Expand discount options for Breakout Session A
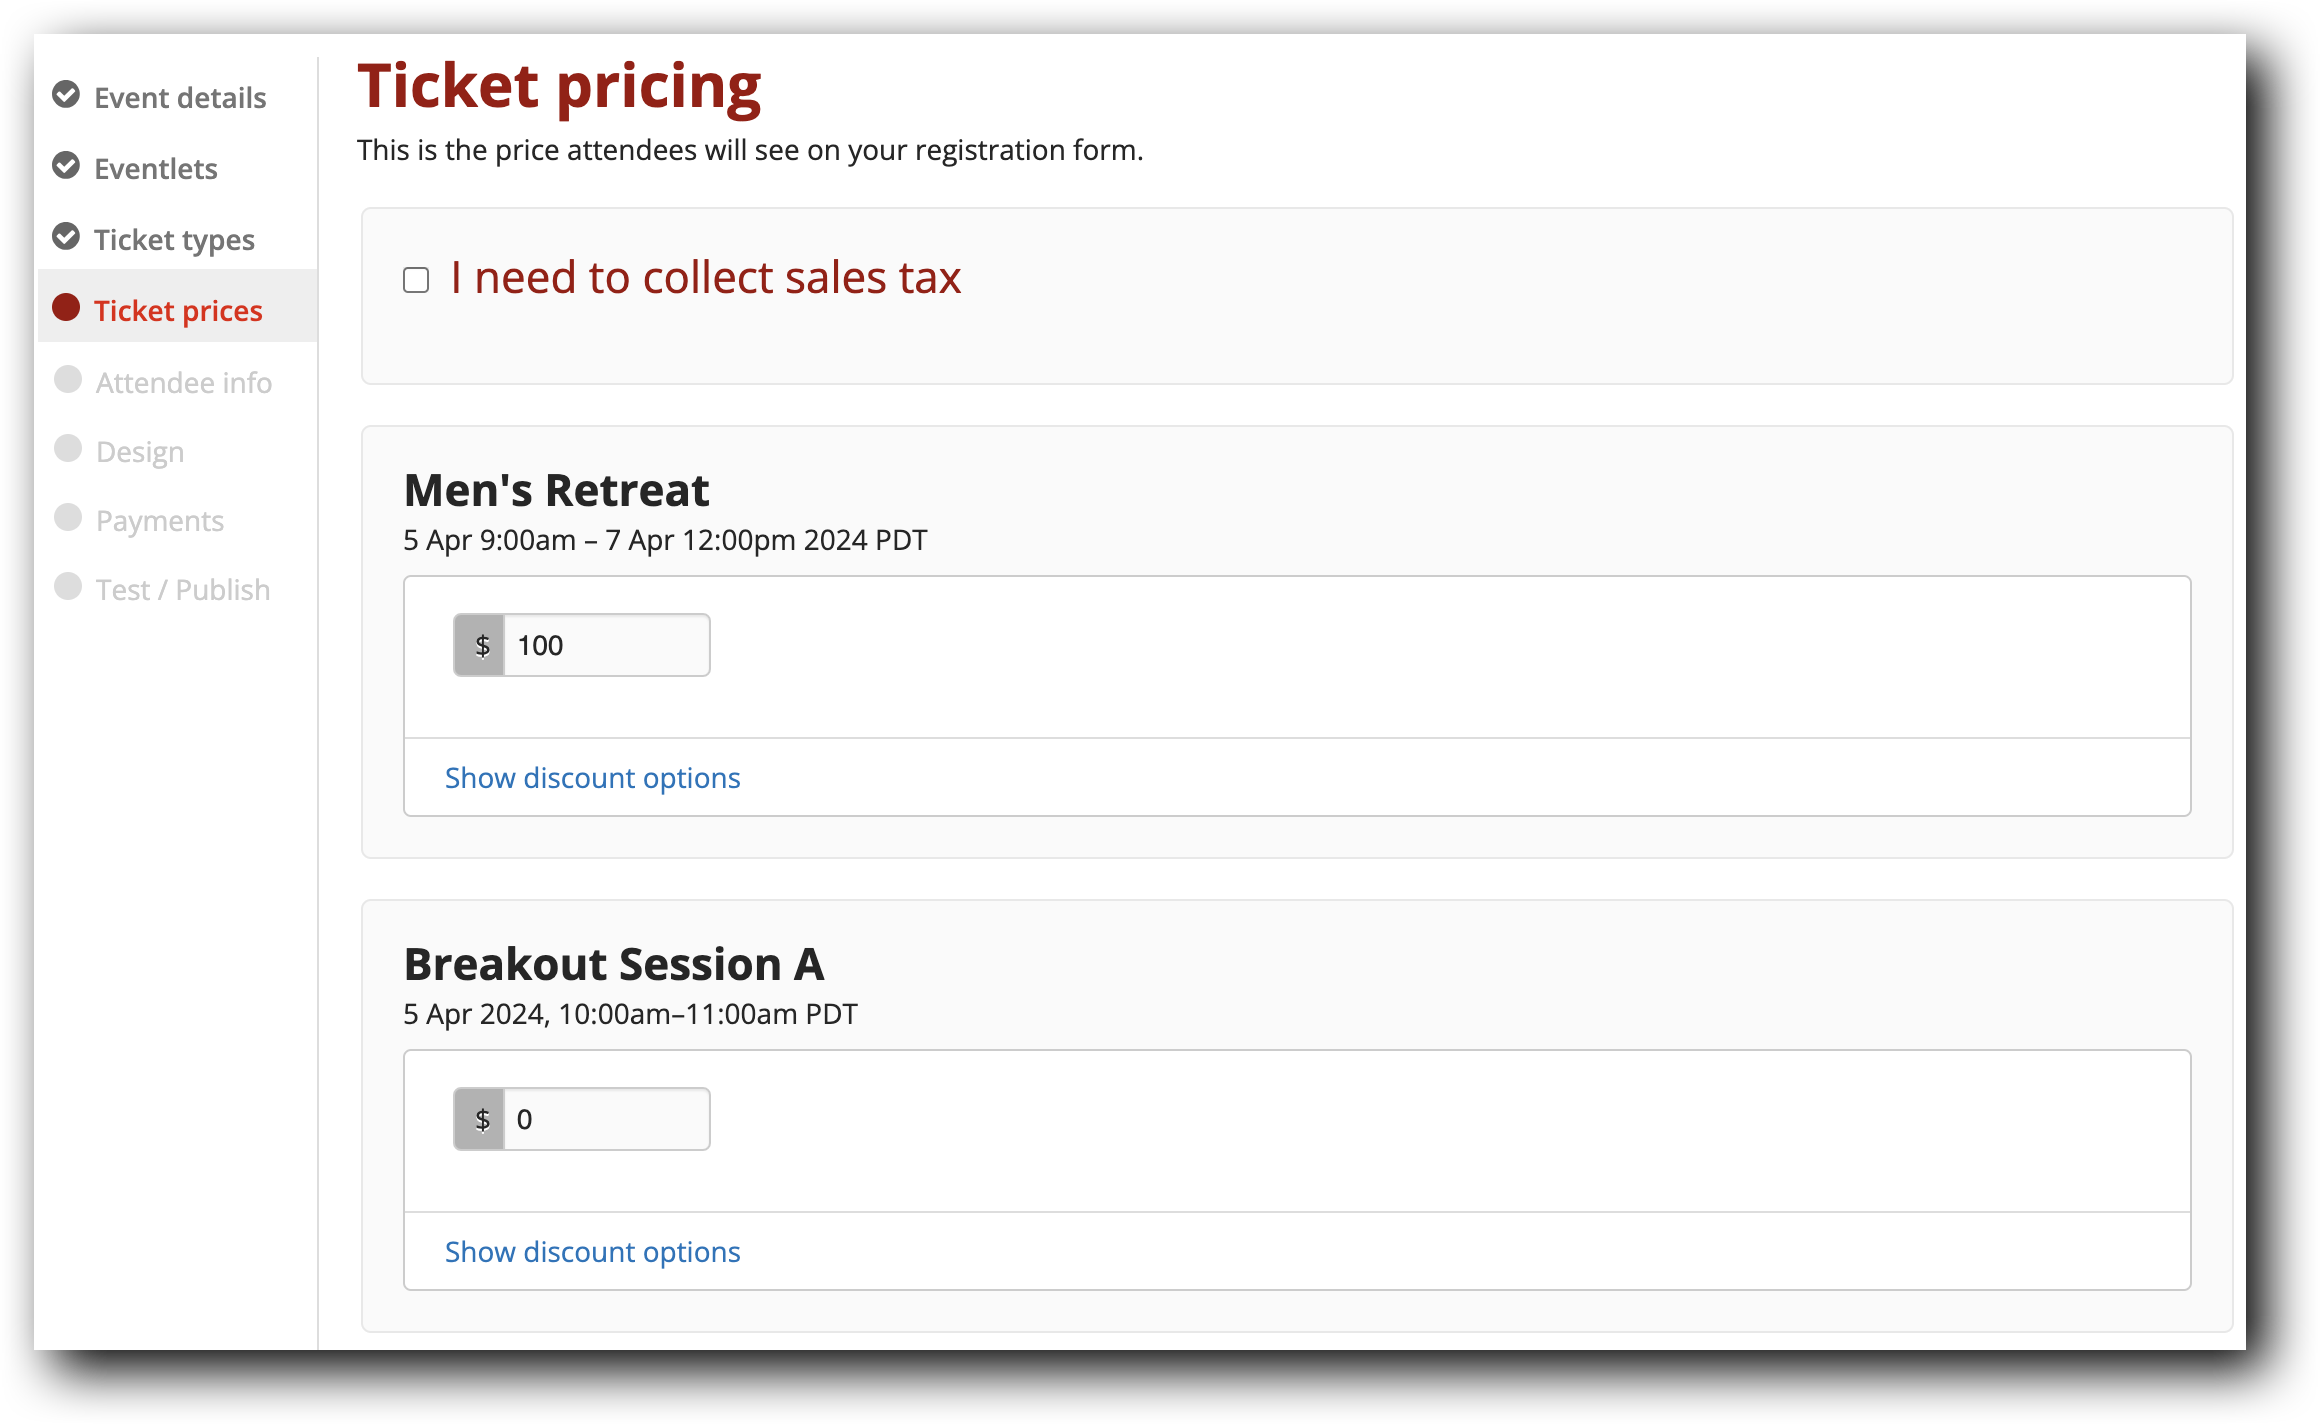Screen dimensions: 2320x1424 (x=592, y=1251)
